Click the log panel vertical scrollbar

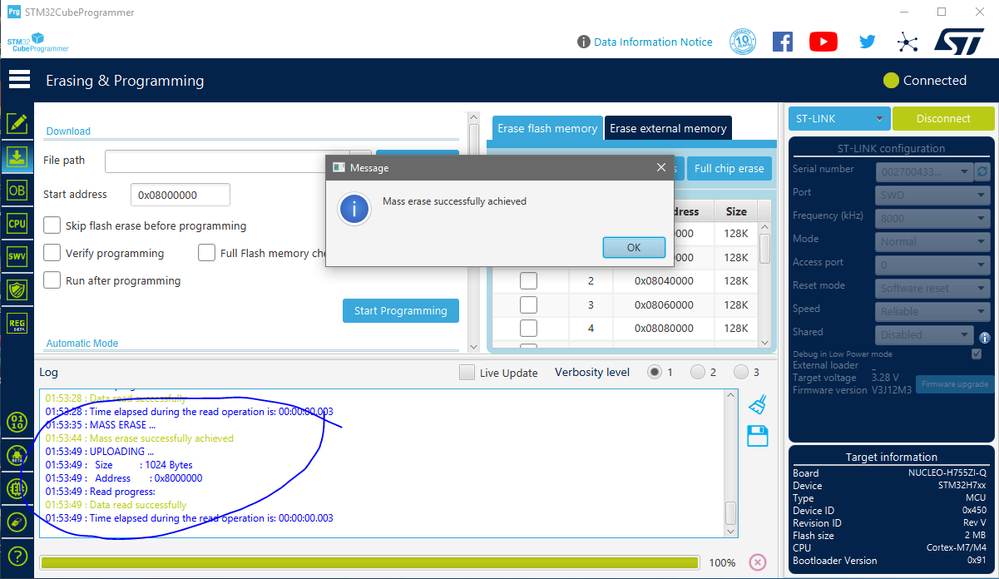[x=731, y=463]
